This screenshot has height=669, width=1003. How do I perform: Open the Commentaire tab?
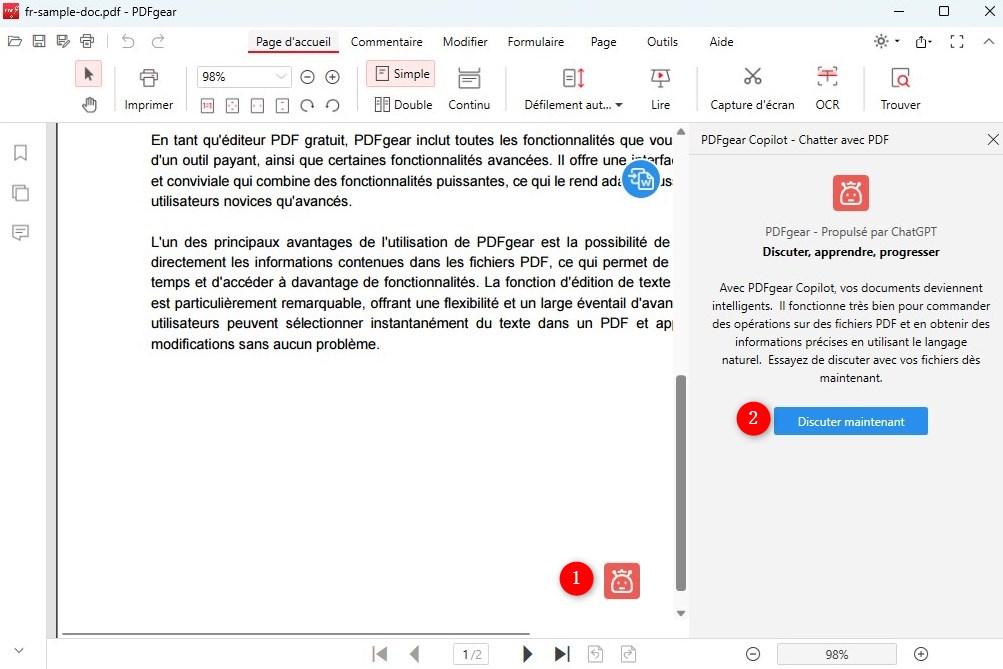(x=386, y=42)
